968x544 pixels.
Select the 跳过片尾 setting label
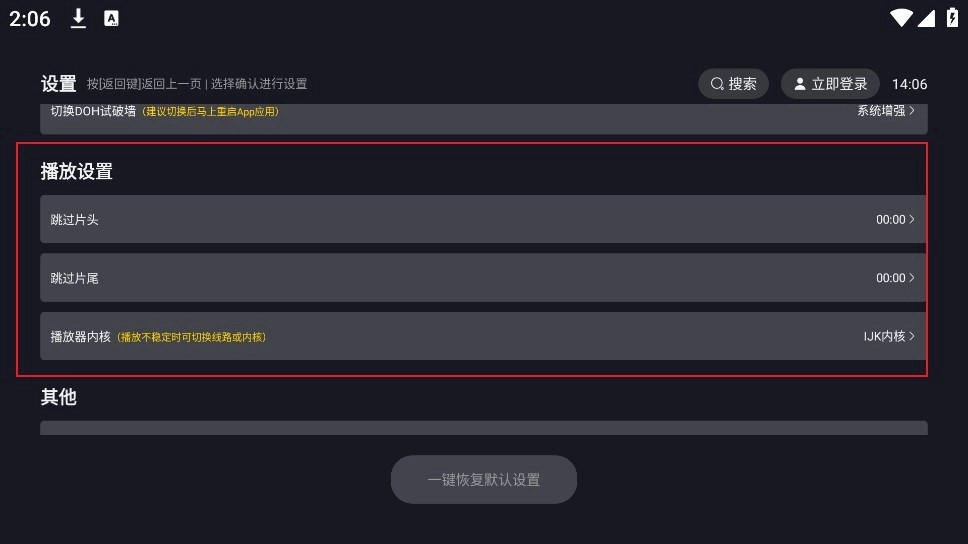click(x=74, y=278)
